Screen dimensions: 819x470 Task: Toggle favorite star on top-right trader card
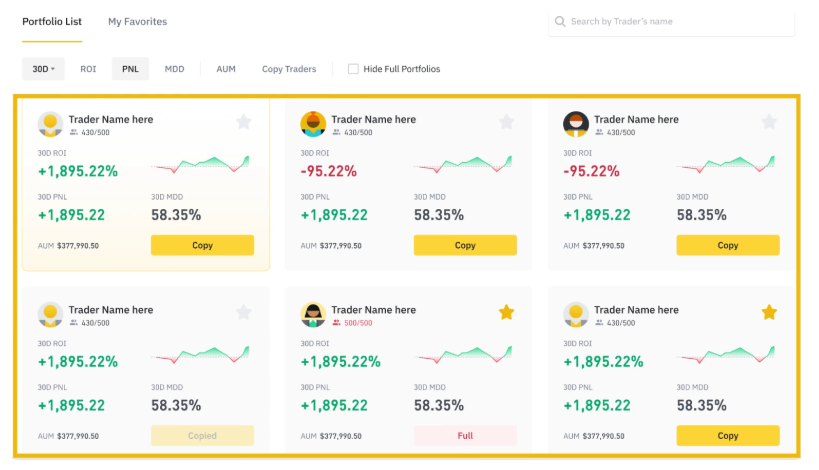769,122
